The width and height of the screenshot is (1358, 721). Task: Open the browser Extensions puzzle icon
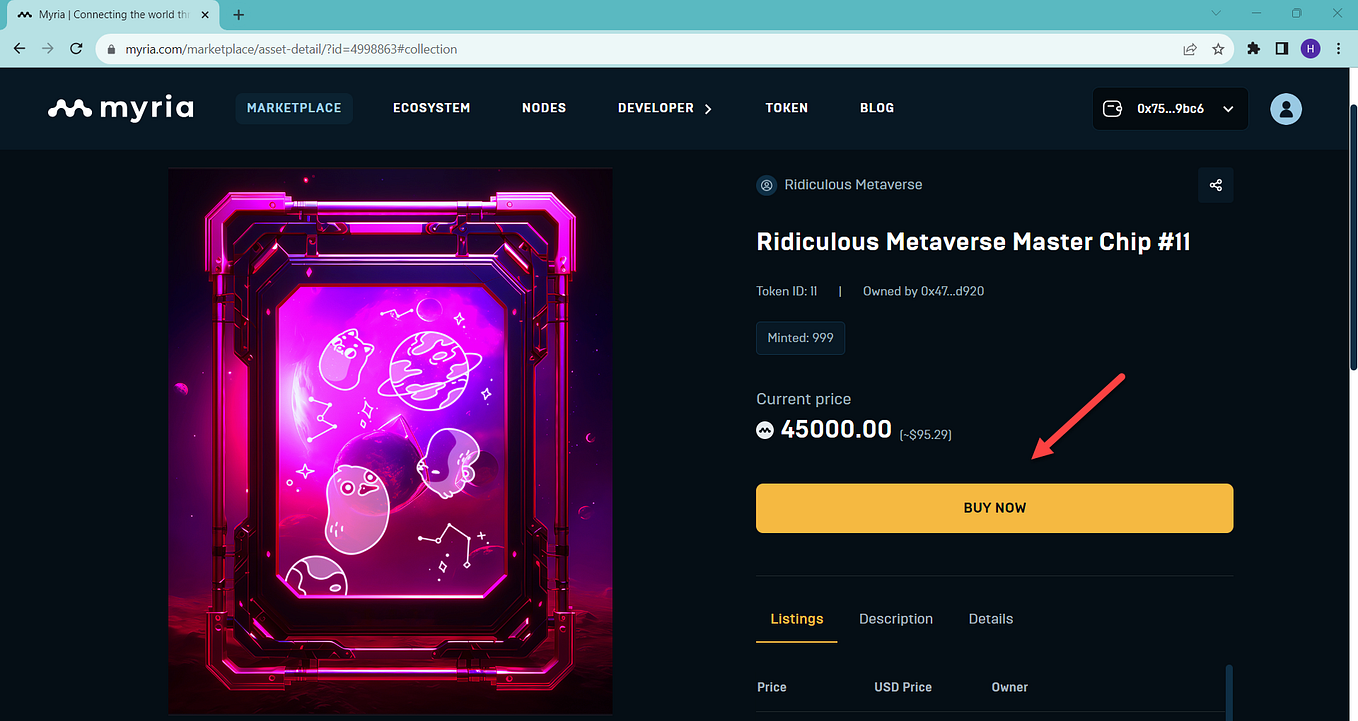click(x=1253, y=48)
